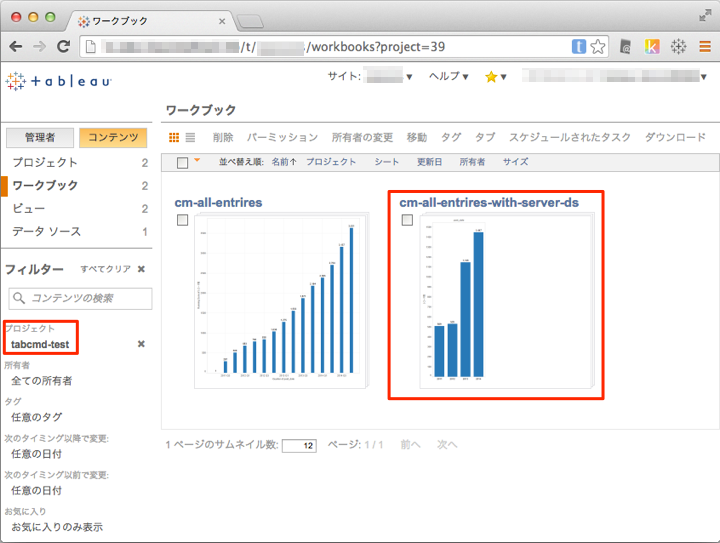
Task: Reload the page with the refresh icon
Action: (x=63, y=46)
